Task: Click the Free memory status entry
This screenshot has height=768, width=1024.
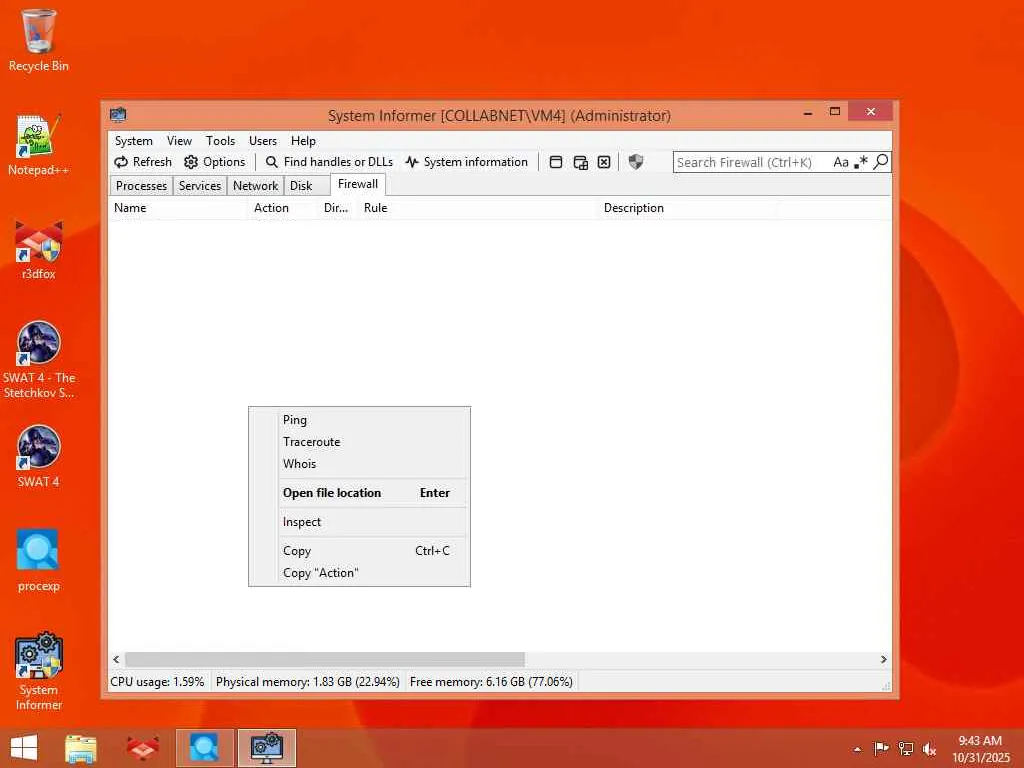Action: point(491,682)
